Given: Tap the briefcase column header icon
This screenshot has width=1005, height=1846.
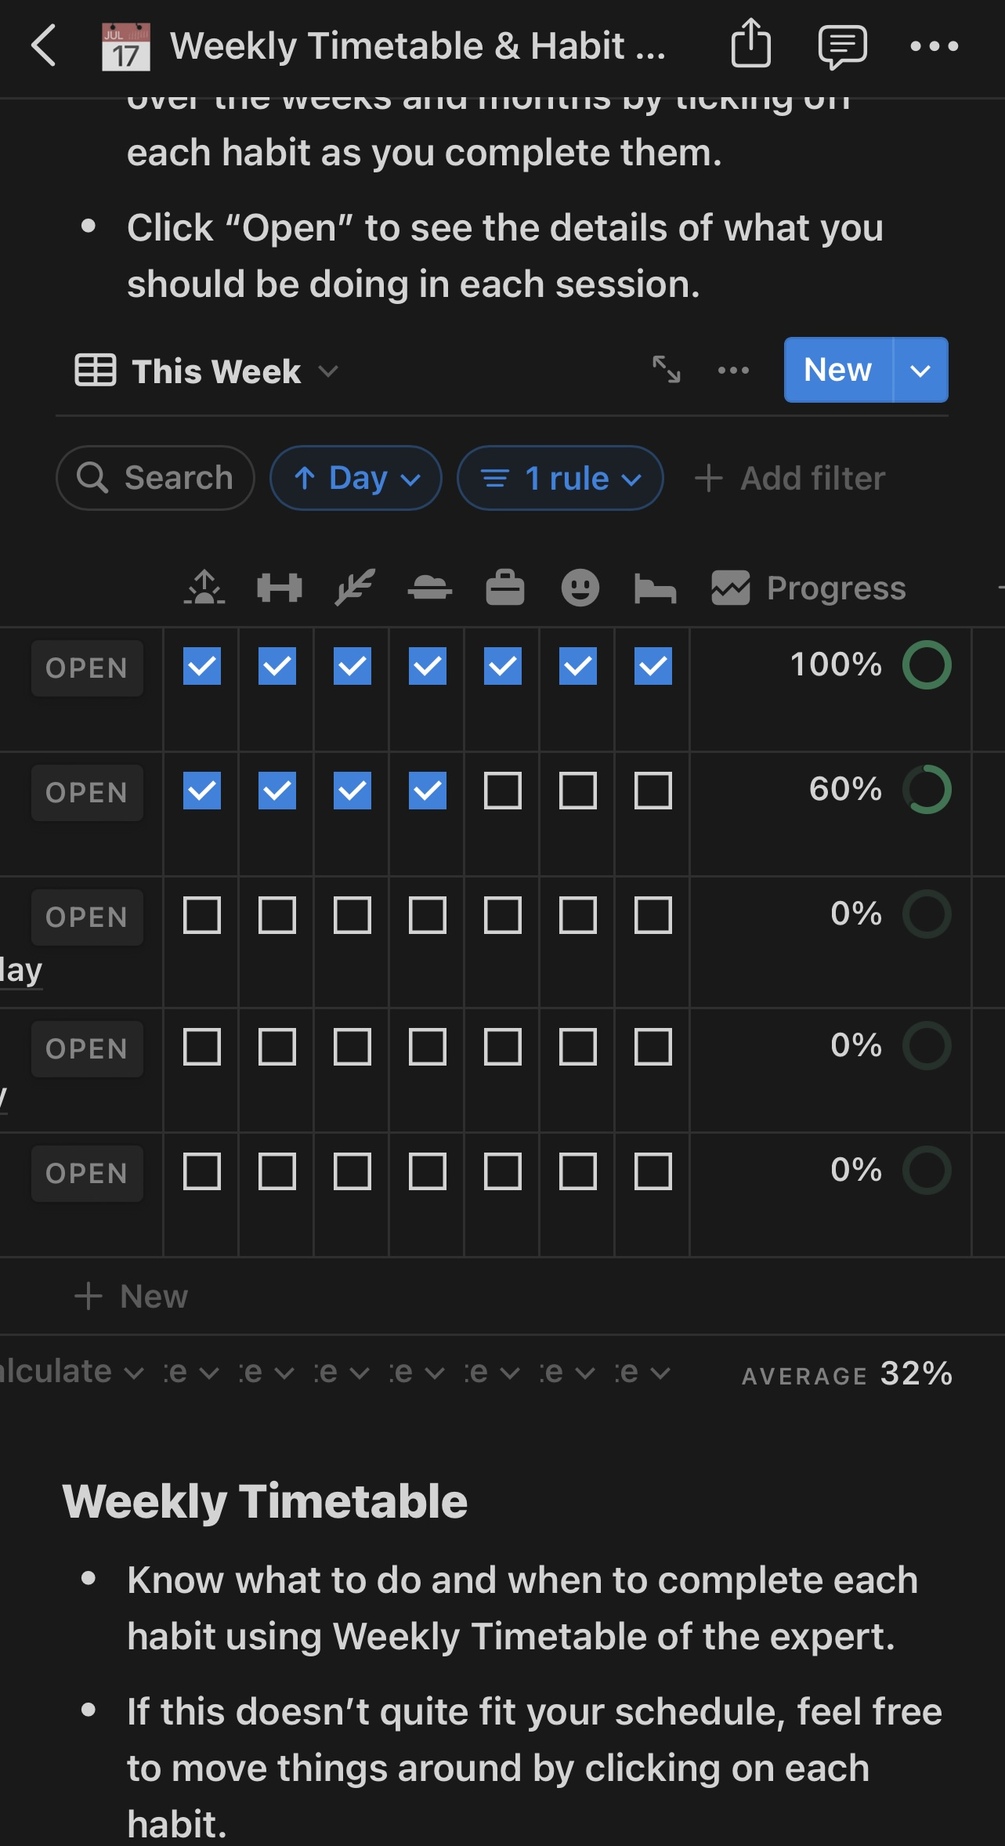Looking at the screenshot, I should click(x=505, y=588).
